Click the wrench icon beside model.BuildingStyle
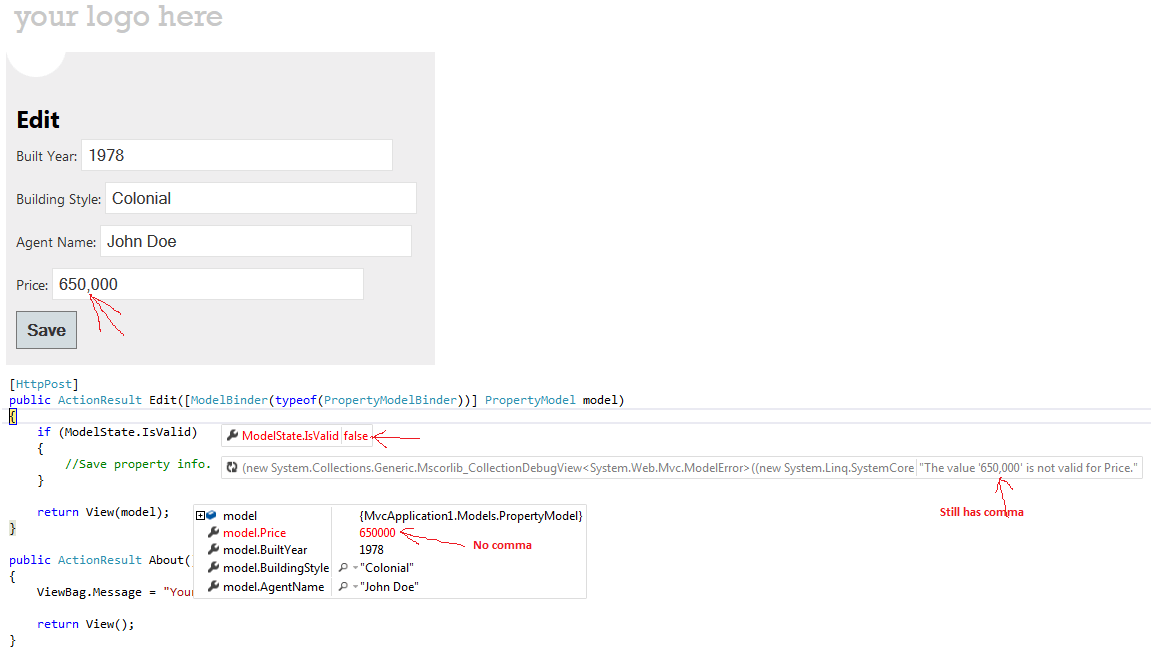This screenshot has width=1157, height=666. tap(212, 568)
